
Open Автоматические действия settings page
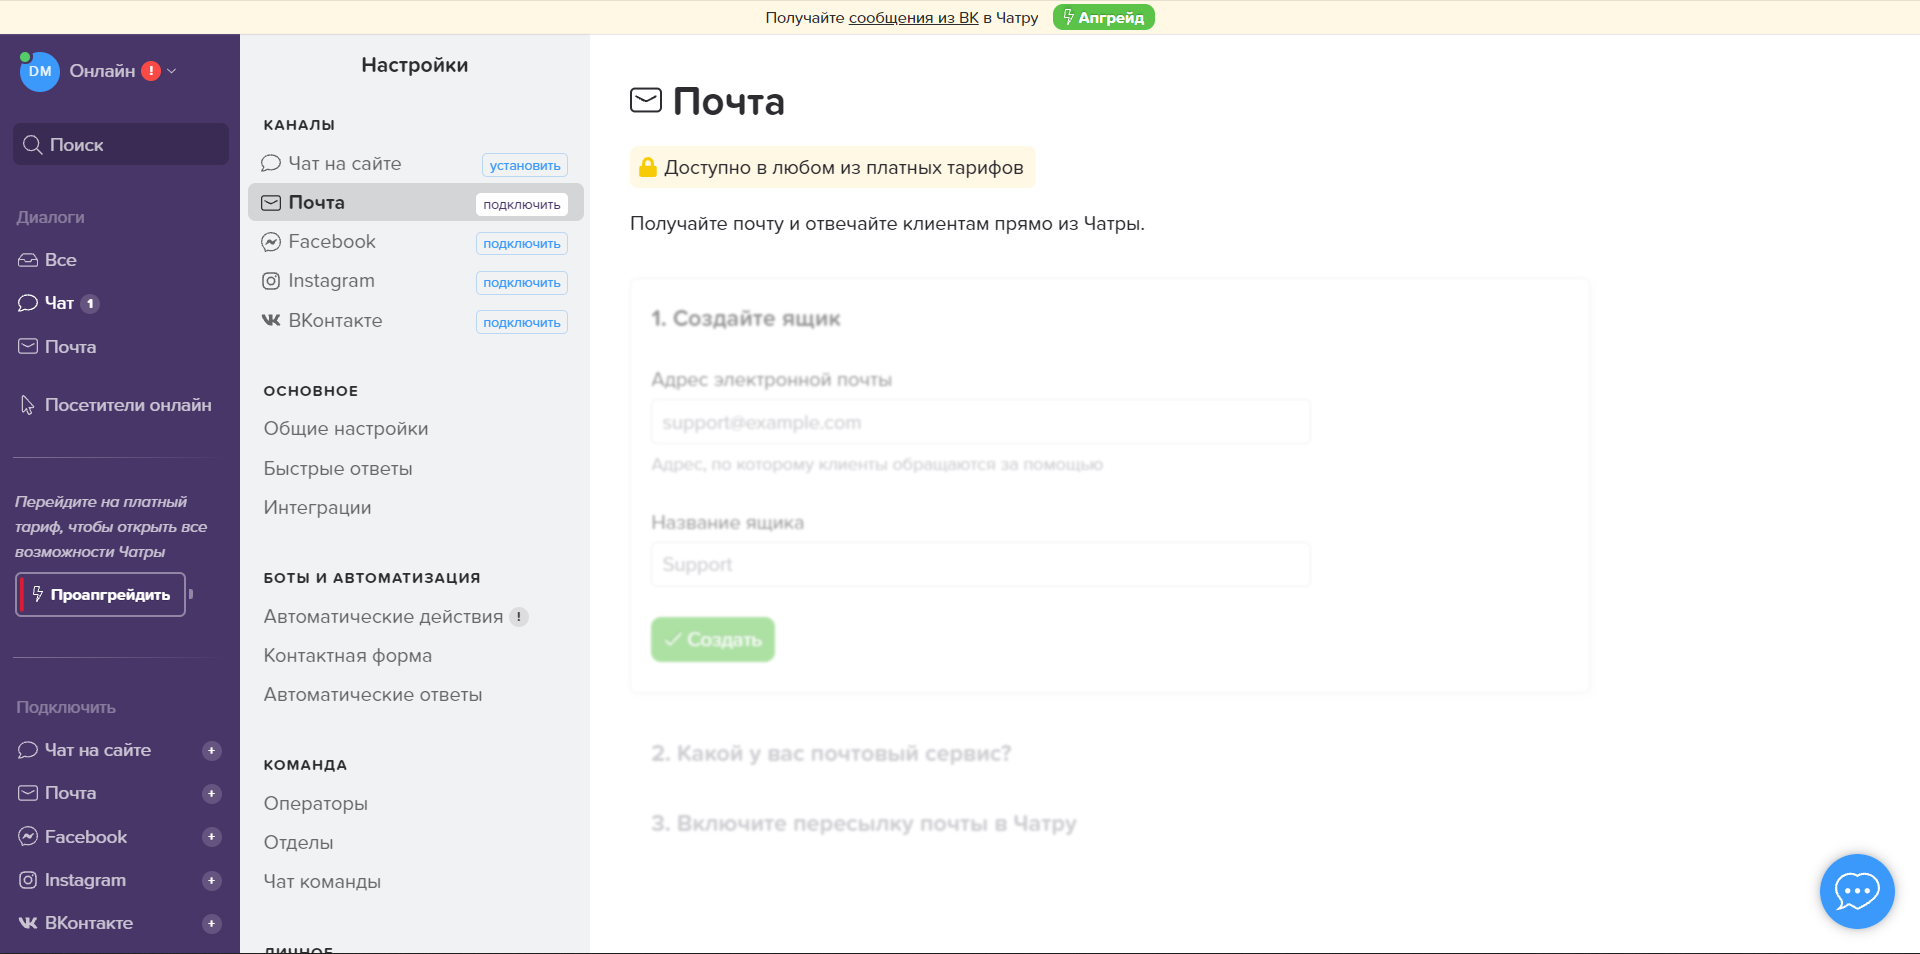click(x=383, y=617)
